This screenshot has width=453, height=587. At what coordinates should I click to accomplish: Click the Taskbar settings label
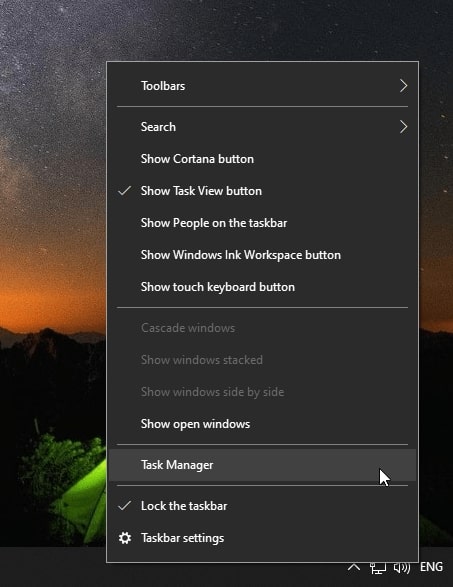click(182, 538)
